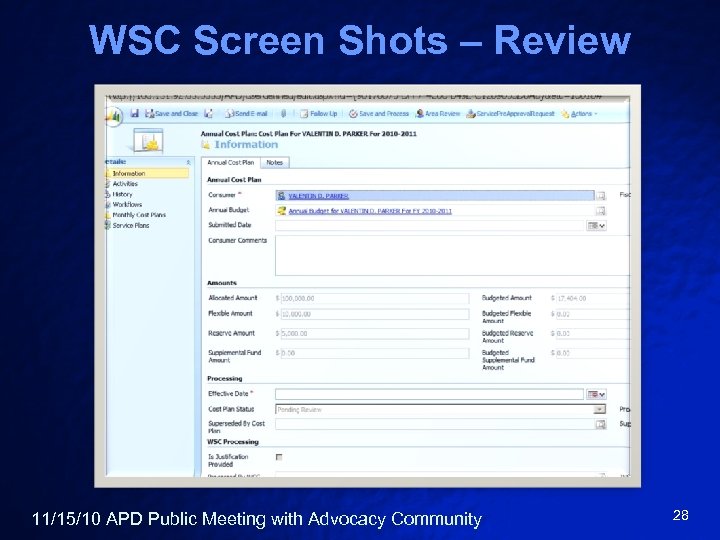Click the Budgeted Reserve Amount field

[x=592, y=333]
